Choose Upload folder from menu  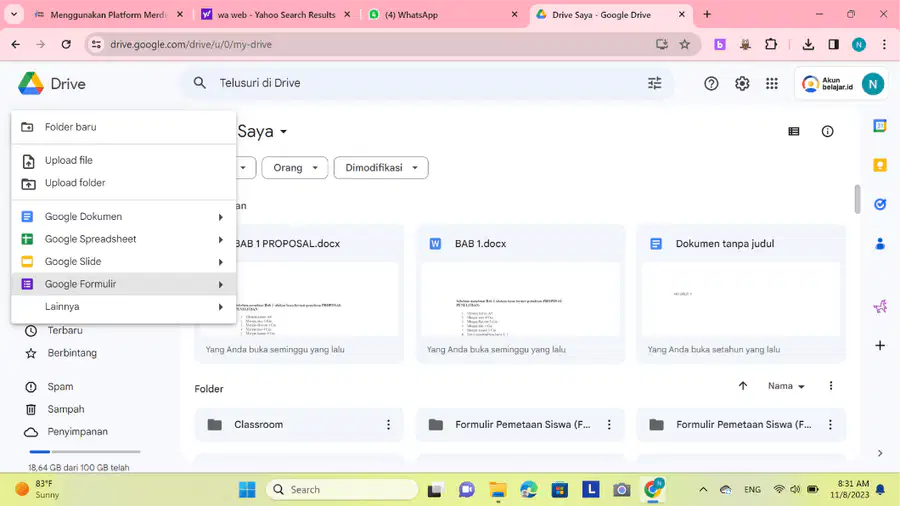[x=123, y=183]
